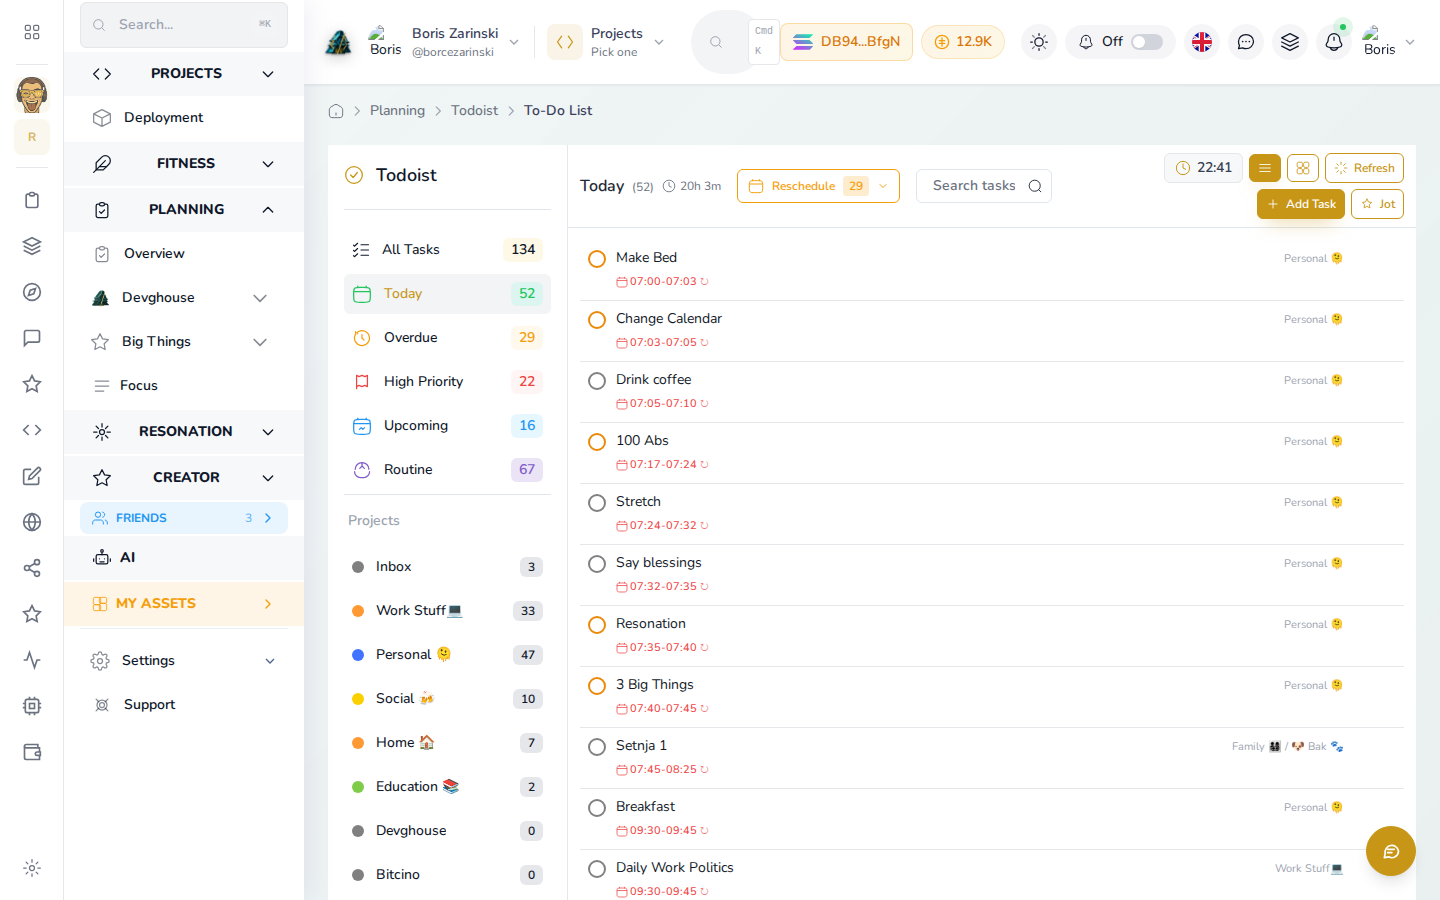Expand the FITNESS sidebar section
This screenshot has height=900, width=1440.
click(x=184, y=164)
